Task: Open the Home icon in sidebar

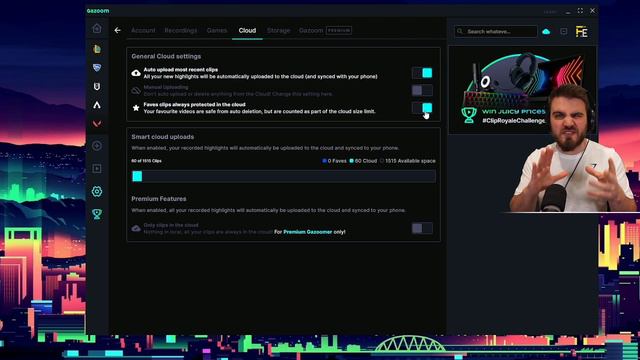Action: 97,28
